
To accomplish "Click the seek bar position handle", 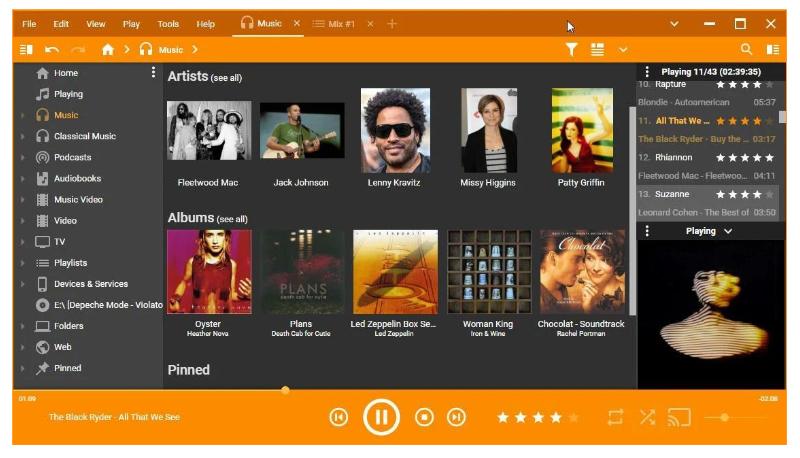I will [285, 390].
